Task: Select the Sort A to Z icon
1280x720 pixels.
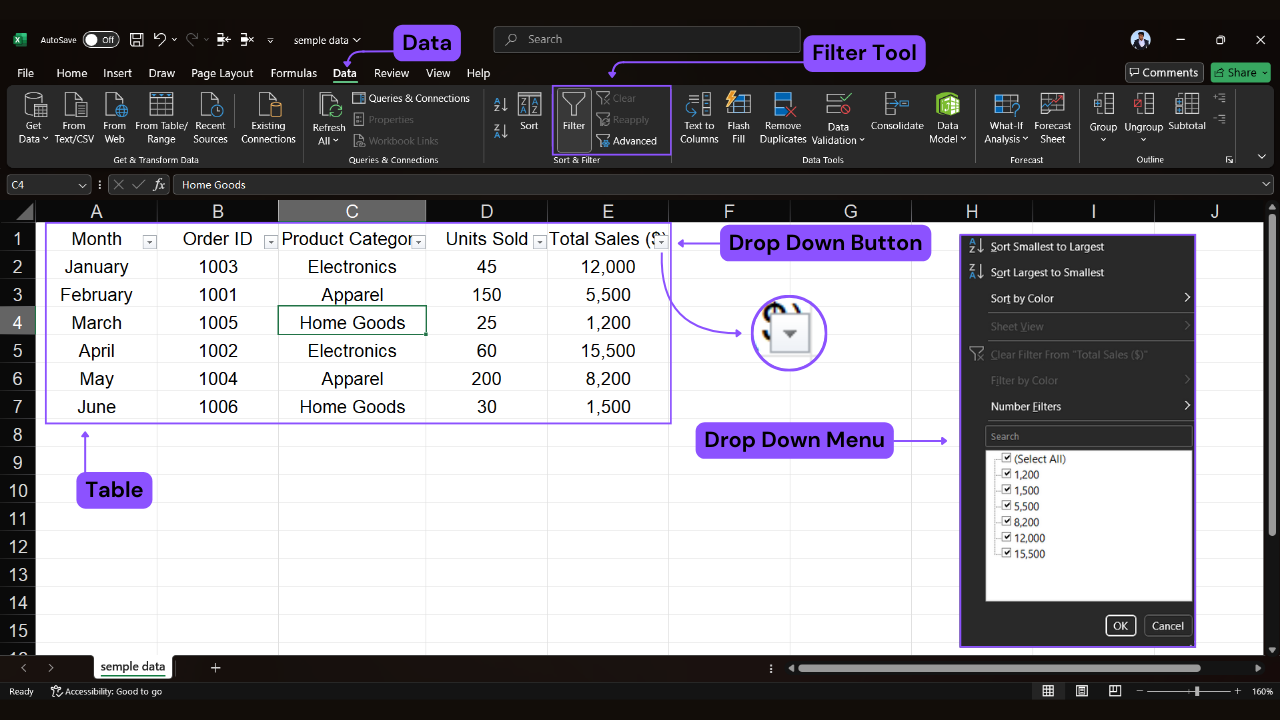Action: 500,104
